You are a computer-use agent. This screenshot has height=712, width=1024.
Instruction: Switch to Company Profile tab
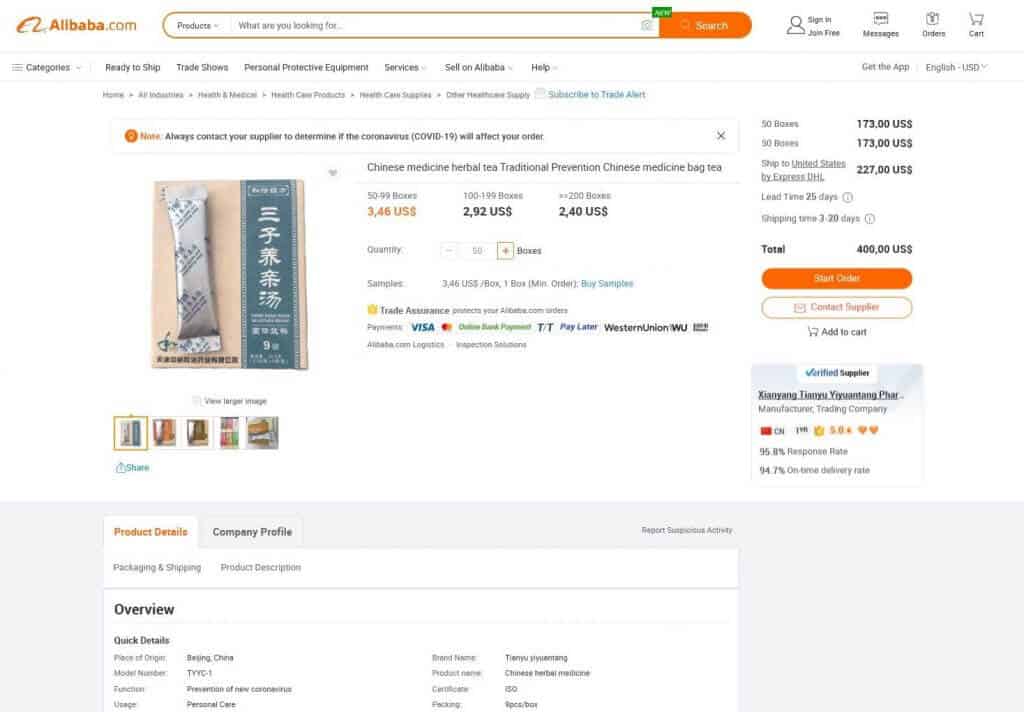(x=252, y=532)
